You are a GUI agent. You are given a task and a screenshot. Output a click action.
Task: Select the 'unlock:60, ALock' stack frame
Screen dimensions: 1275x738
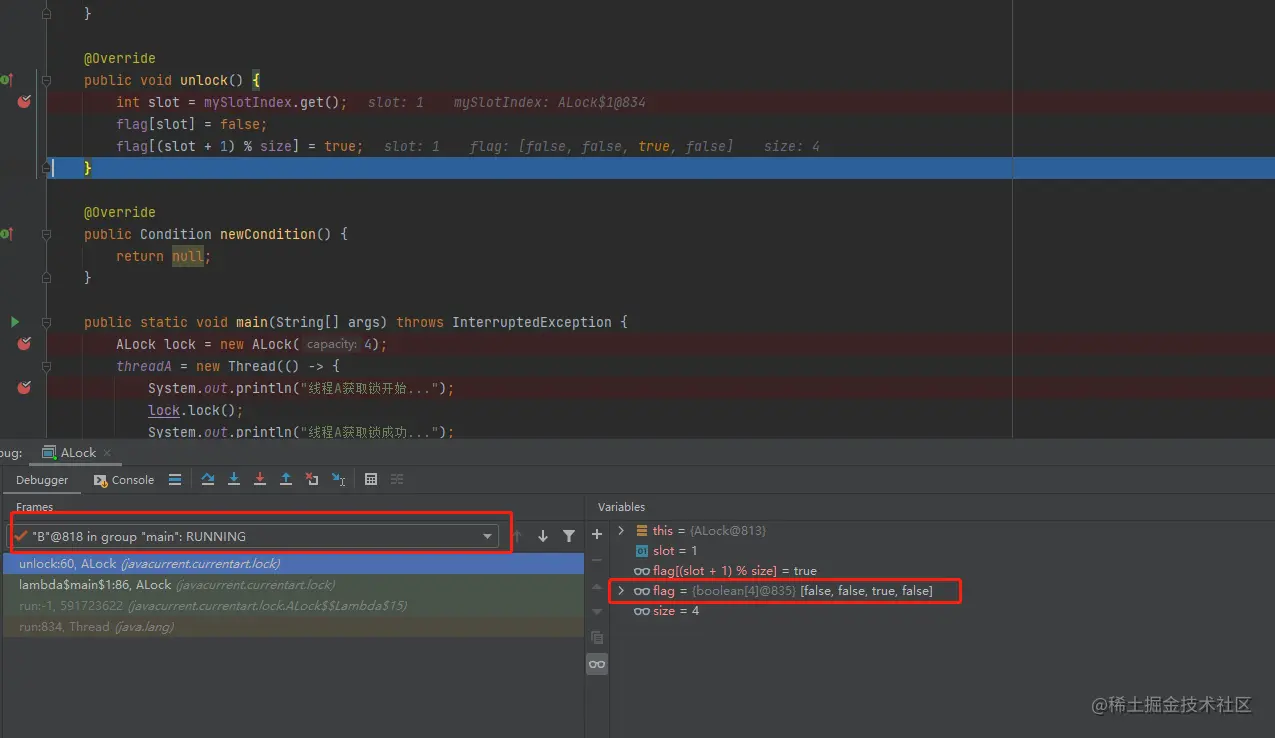click(293, 564)
